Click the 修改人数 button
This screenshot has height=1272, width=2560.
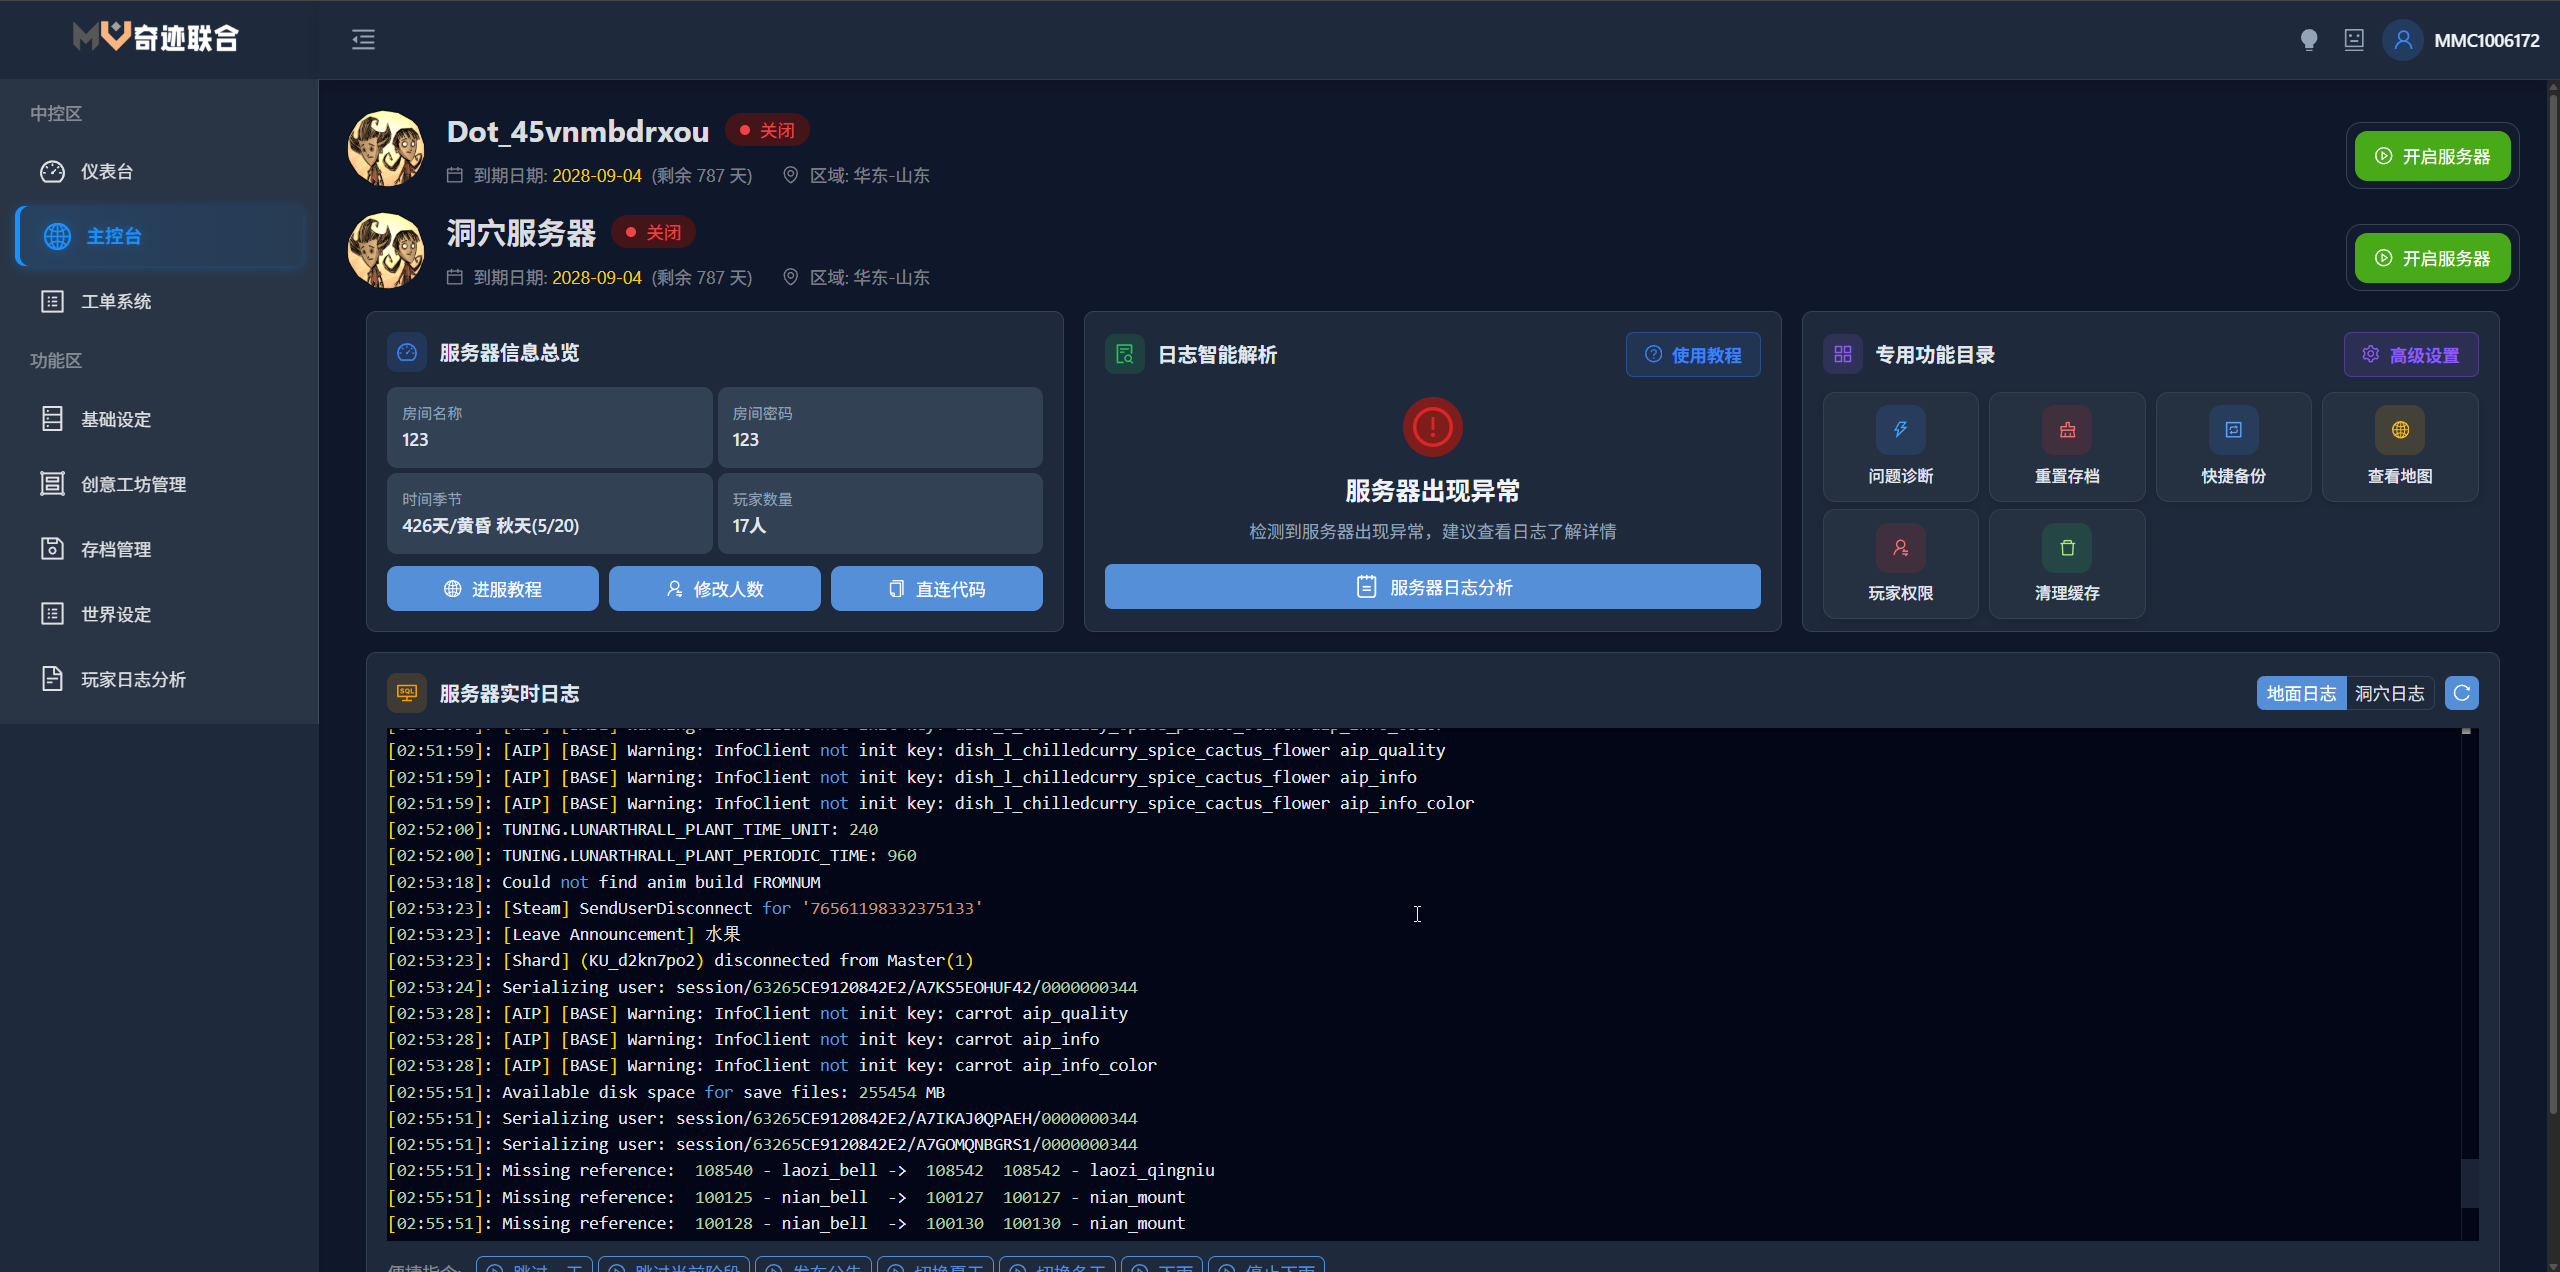click(715, 589)
